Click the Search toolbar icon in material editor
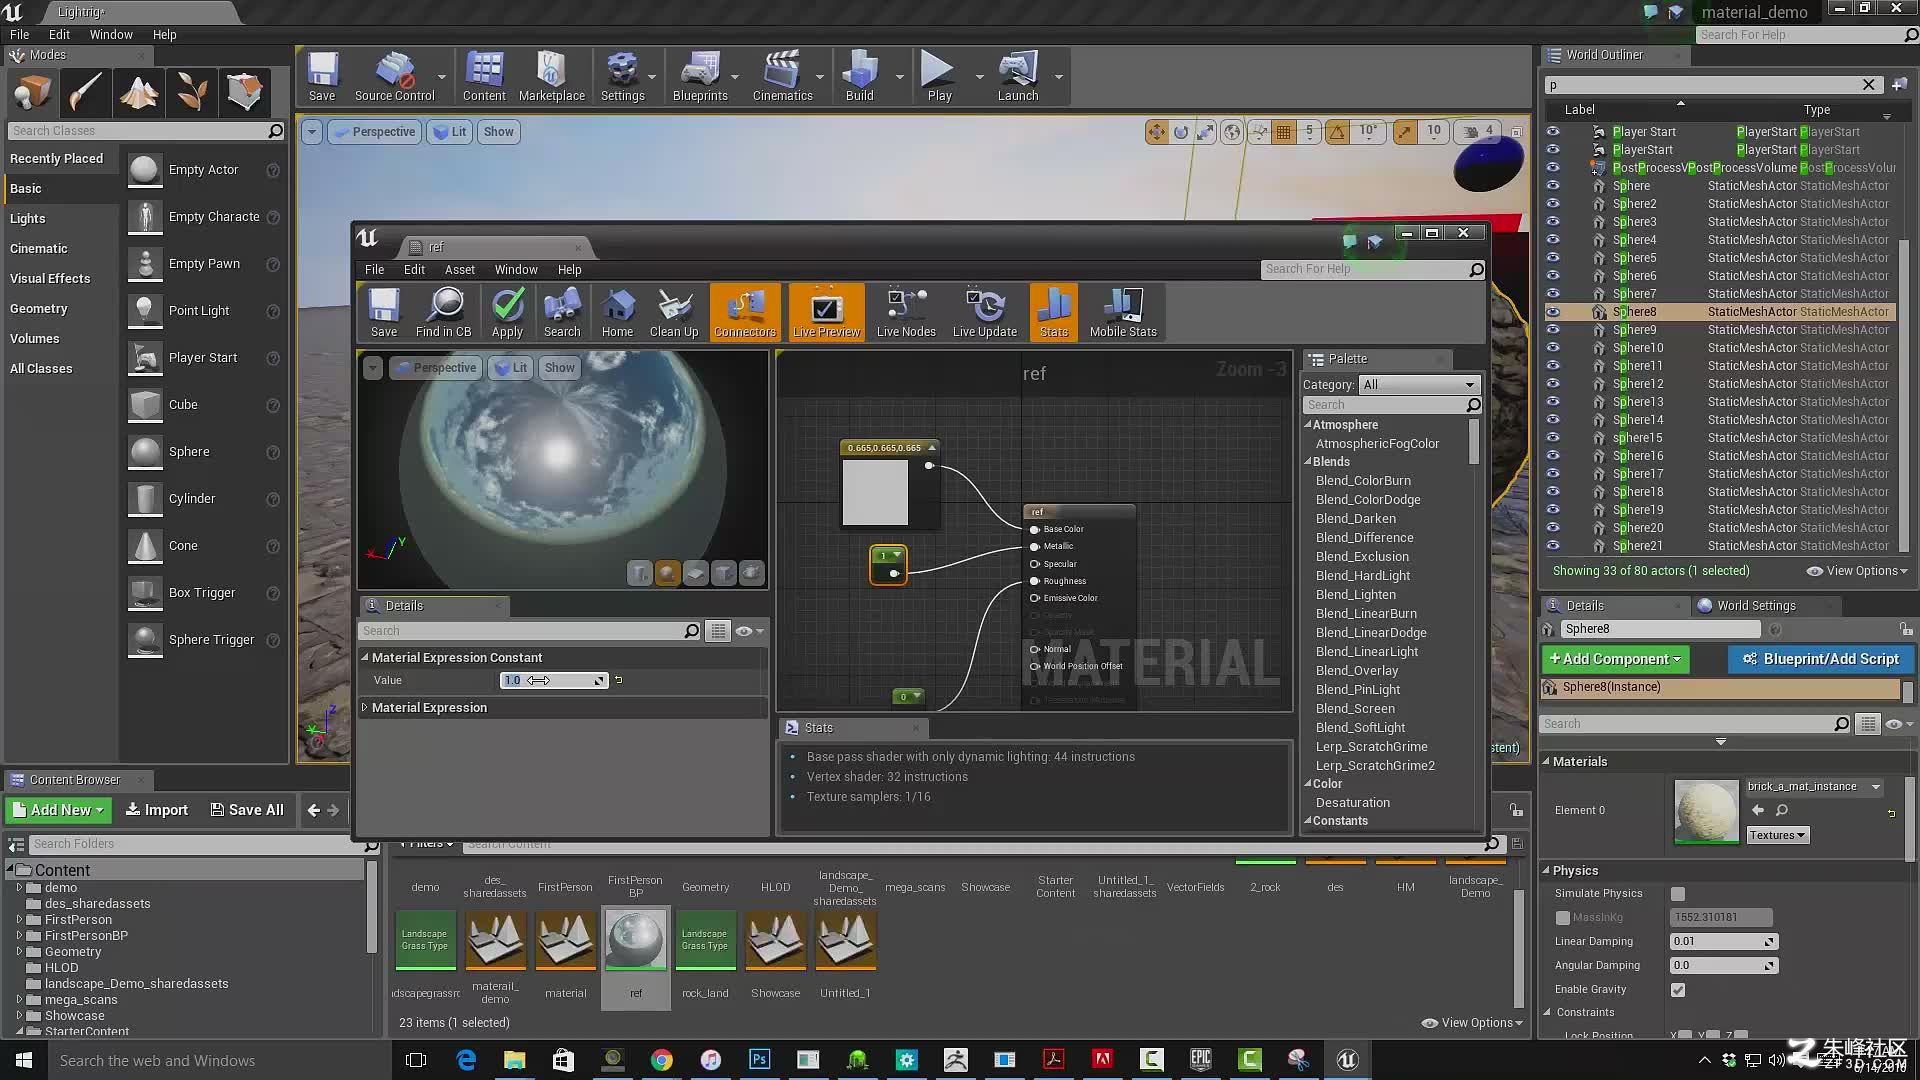The width and height of the screenshot is (1920, 1080). click(x=562, y=313)
